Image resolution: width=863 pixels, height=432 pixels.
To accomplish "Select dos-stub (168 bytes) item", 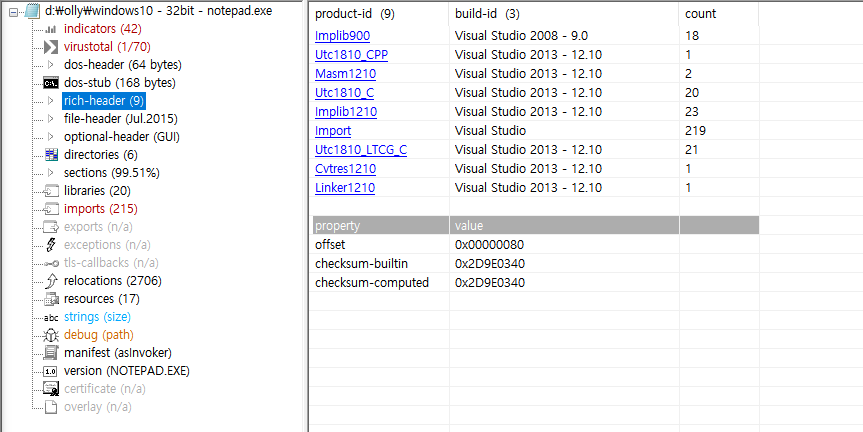I will click(x=120, y=83).
